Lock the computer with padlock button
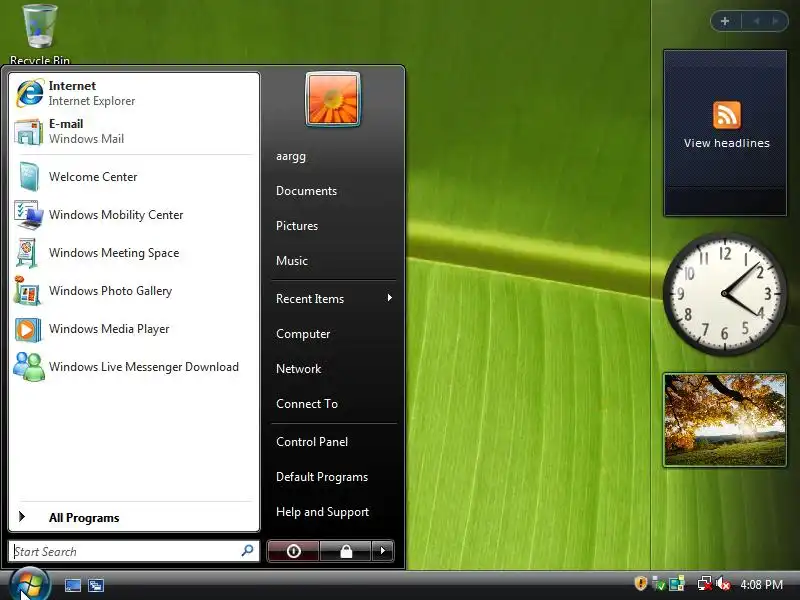This screenshot has height=600, width=800. pyautogui.click(x=346, y=551)
